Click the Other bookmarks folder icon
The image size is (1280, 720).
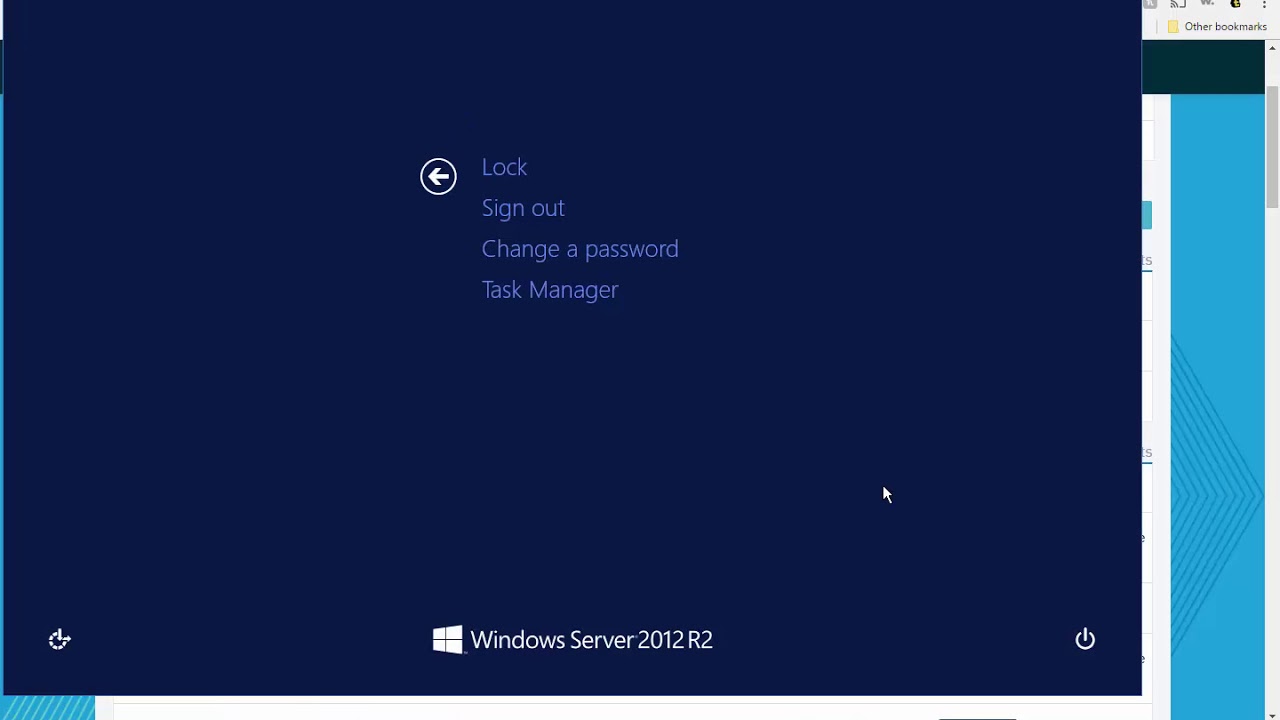pyautogui.click(x=1173, y=27)
